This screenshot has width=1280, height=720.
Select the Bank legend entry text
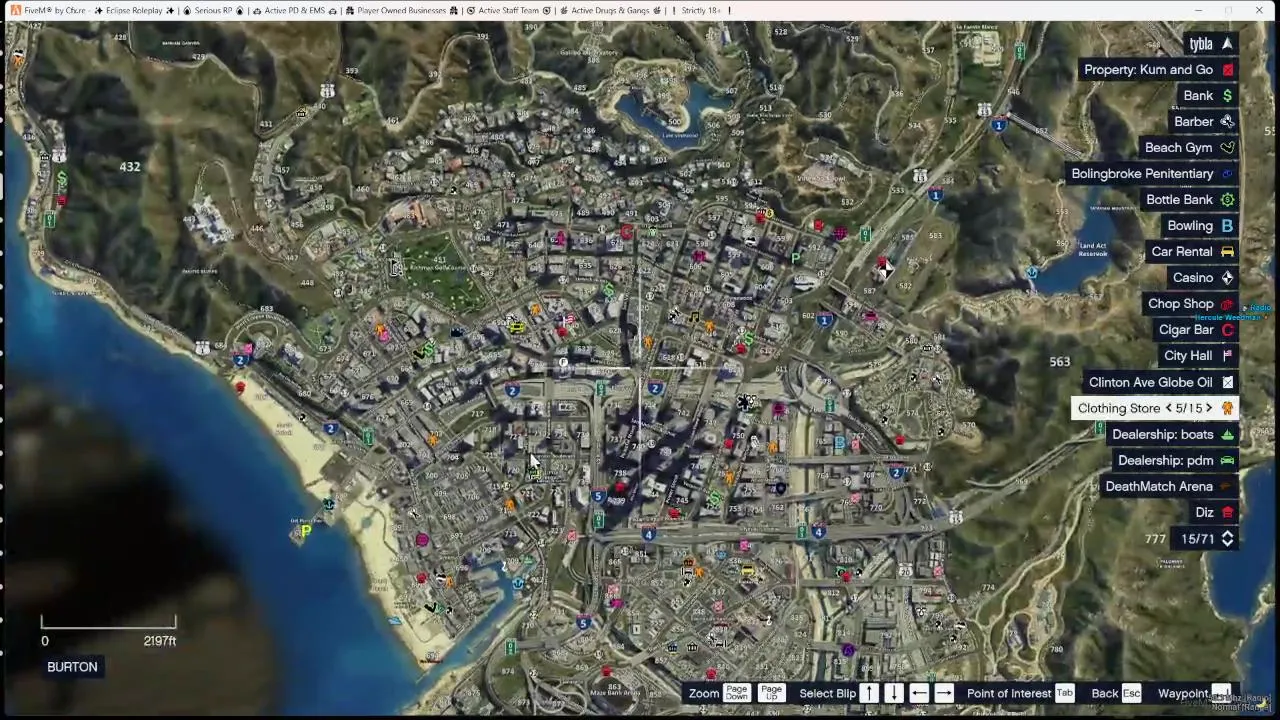(x=1198, y=96)
